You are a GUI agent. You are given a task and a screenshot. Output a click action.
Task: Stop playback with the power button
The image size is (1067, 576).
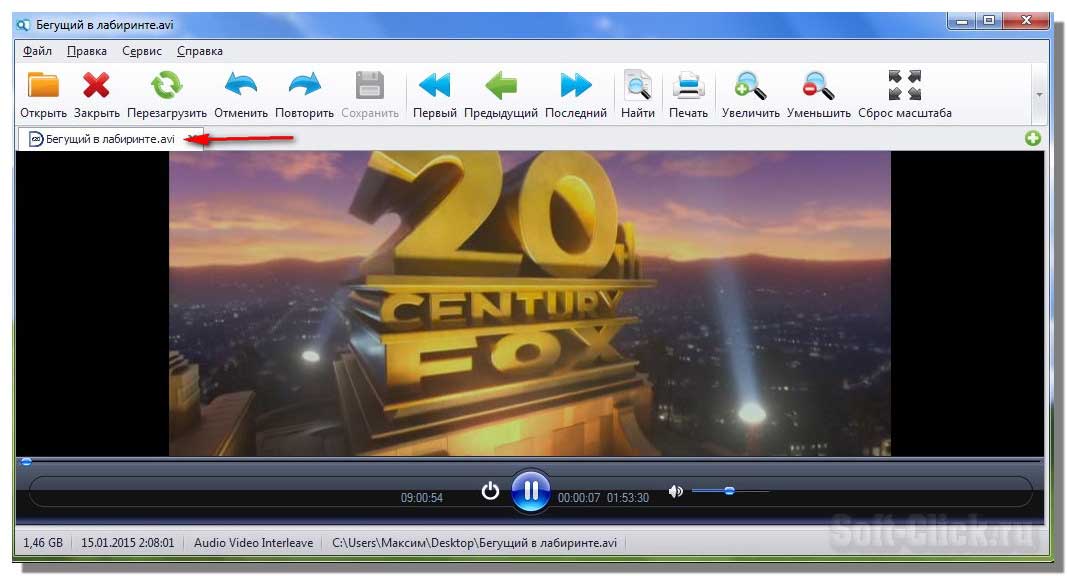(490, 491)
